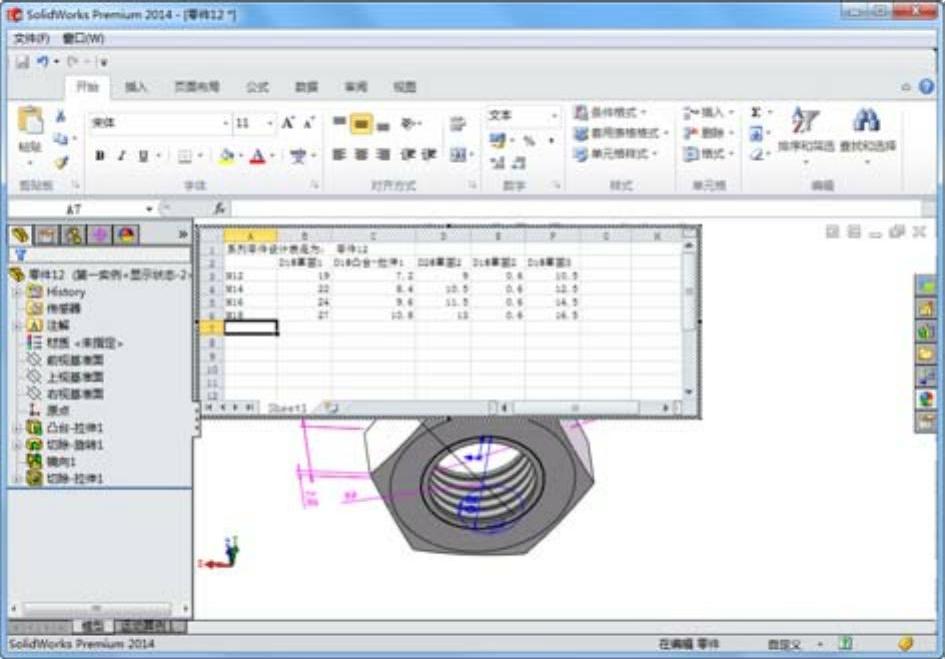Click the cells Insert button
Viewport: 945px width, 659px height.
point(708,112)
